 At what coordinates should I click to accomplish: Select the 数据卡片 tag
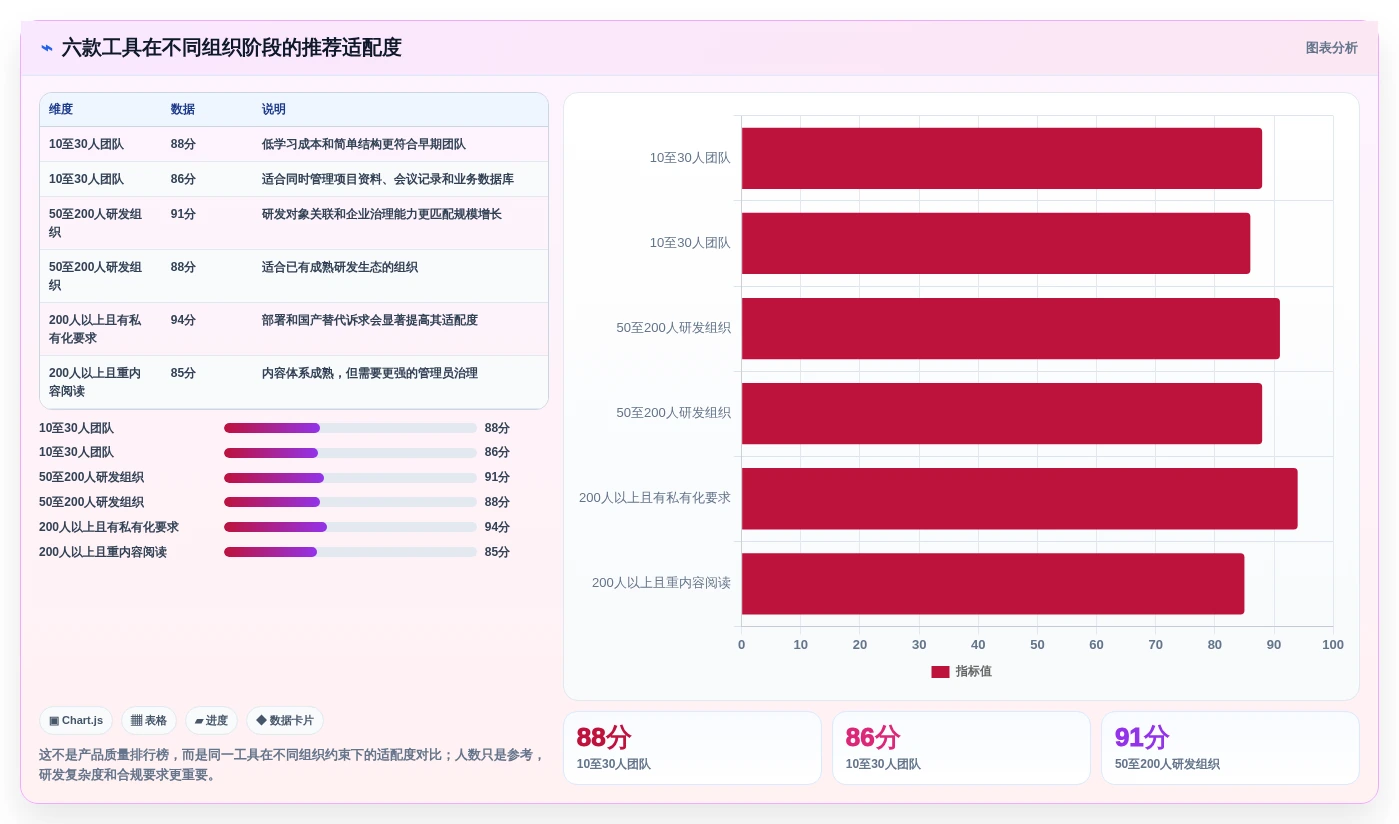coord(285,721)
